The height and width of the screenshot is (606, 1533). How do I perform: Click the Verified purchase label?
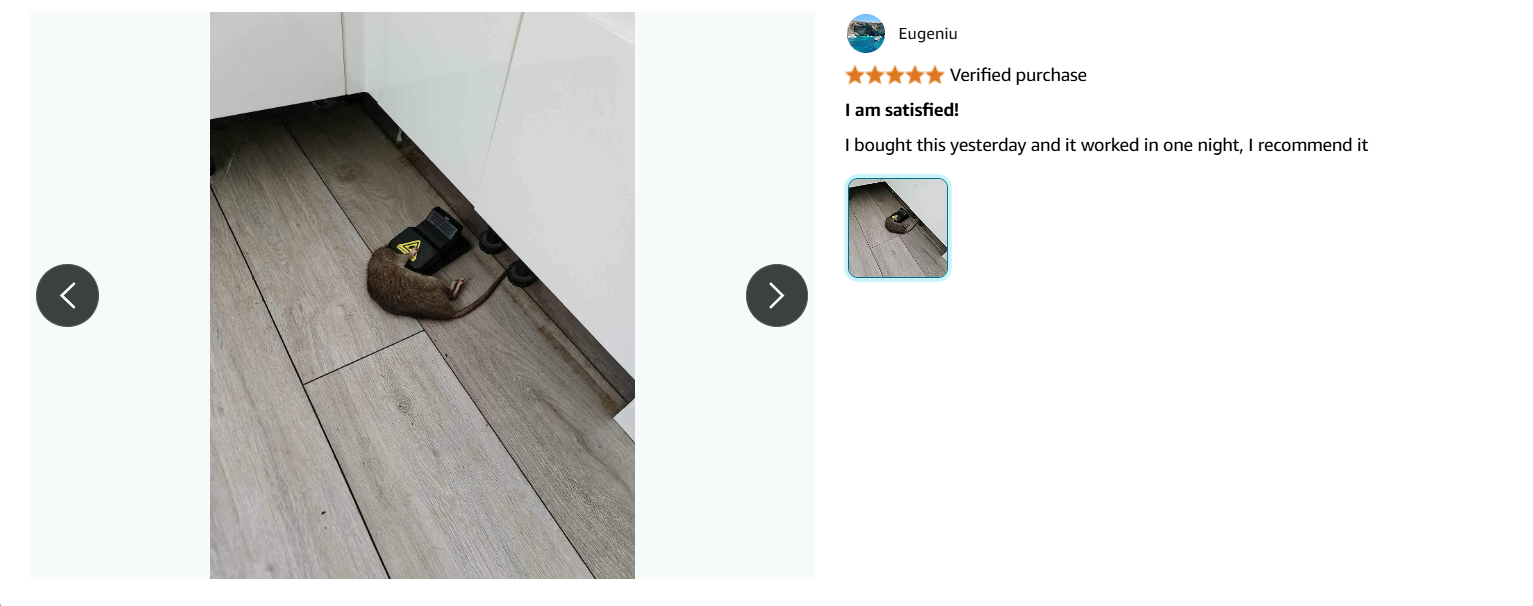(x=1018, y=75)
